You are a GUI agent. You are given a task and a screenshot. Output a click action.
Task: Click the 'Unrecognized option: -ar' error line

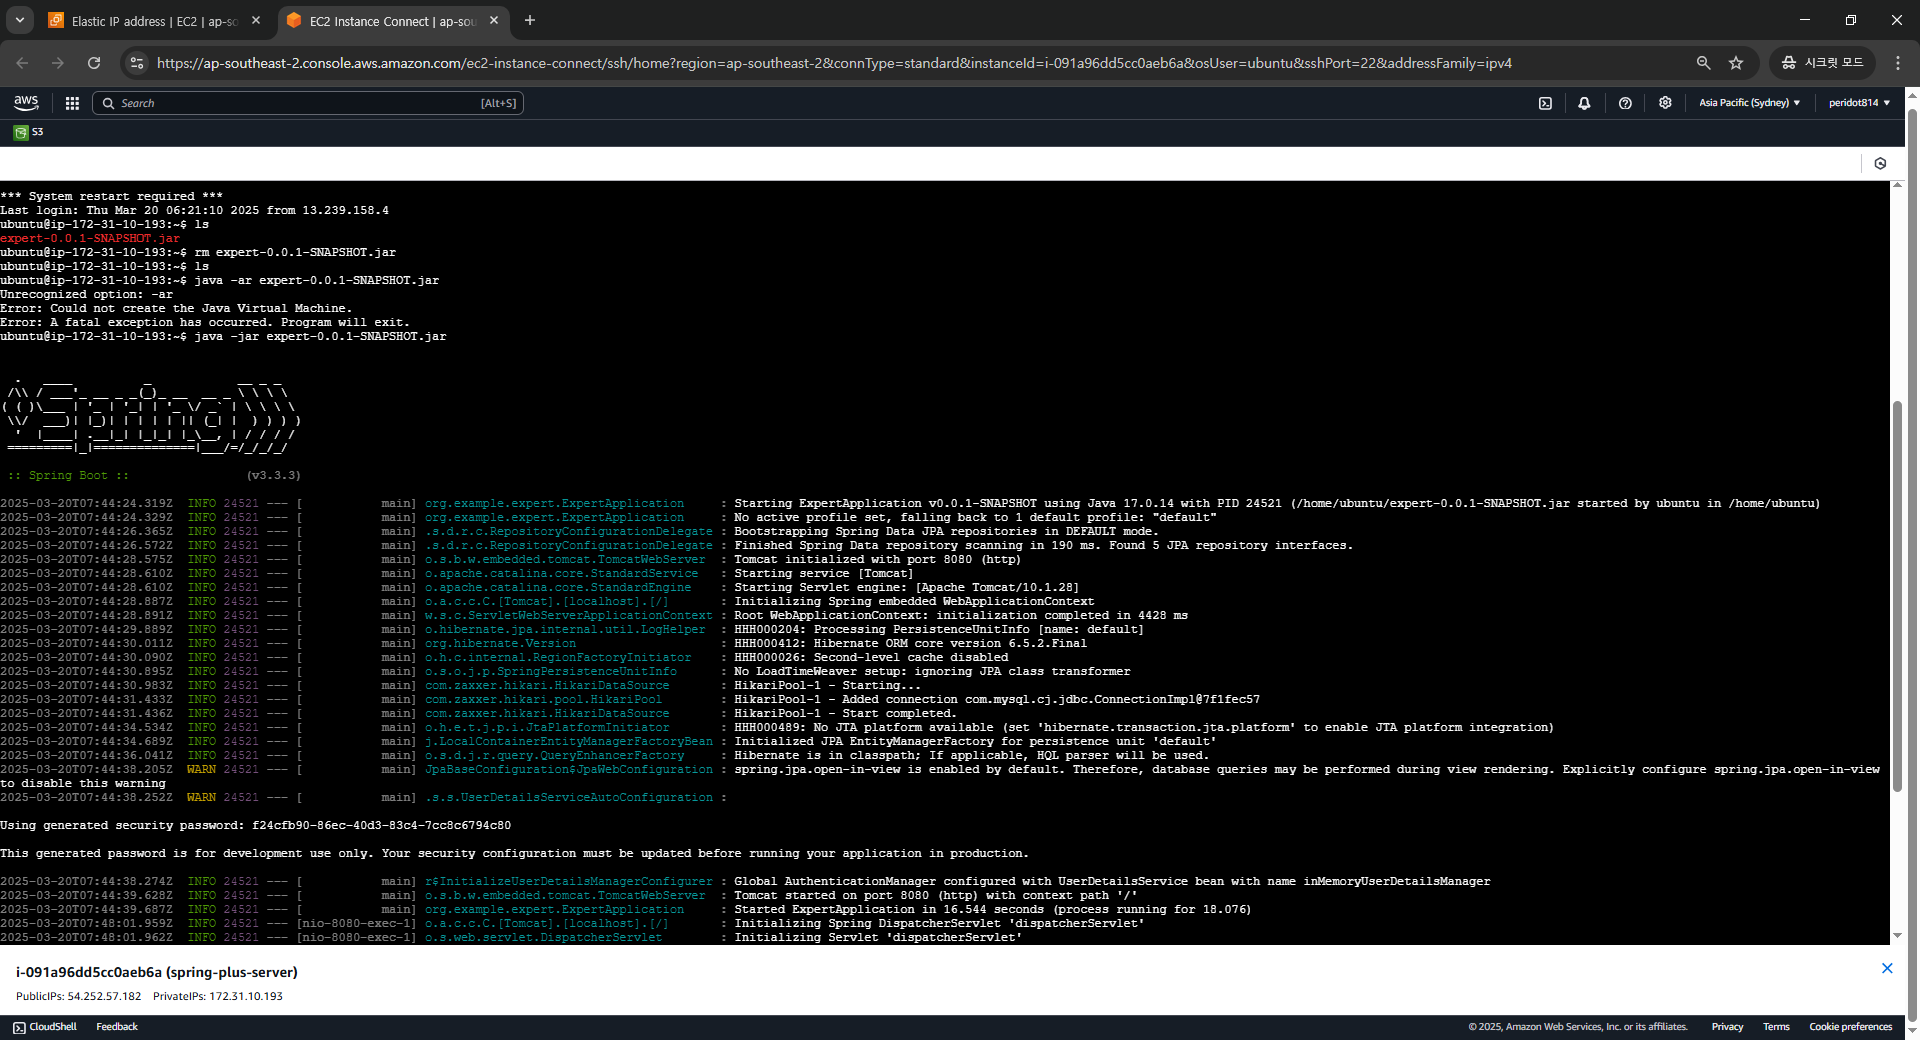(86, 295)
